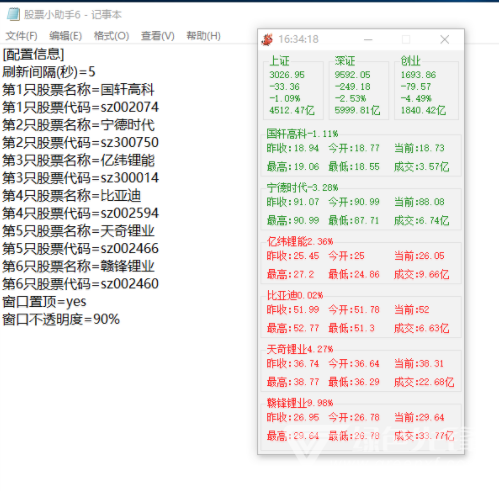The width and height of the screenshot is (499, 491).
Task: Click the 深证 index value 9592.05
Action: tap(353, 75)
